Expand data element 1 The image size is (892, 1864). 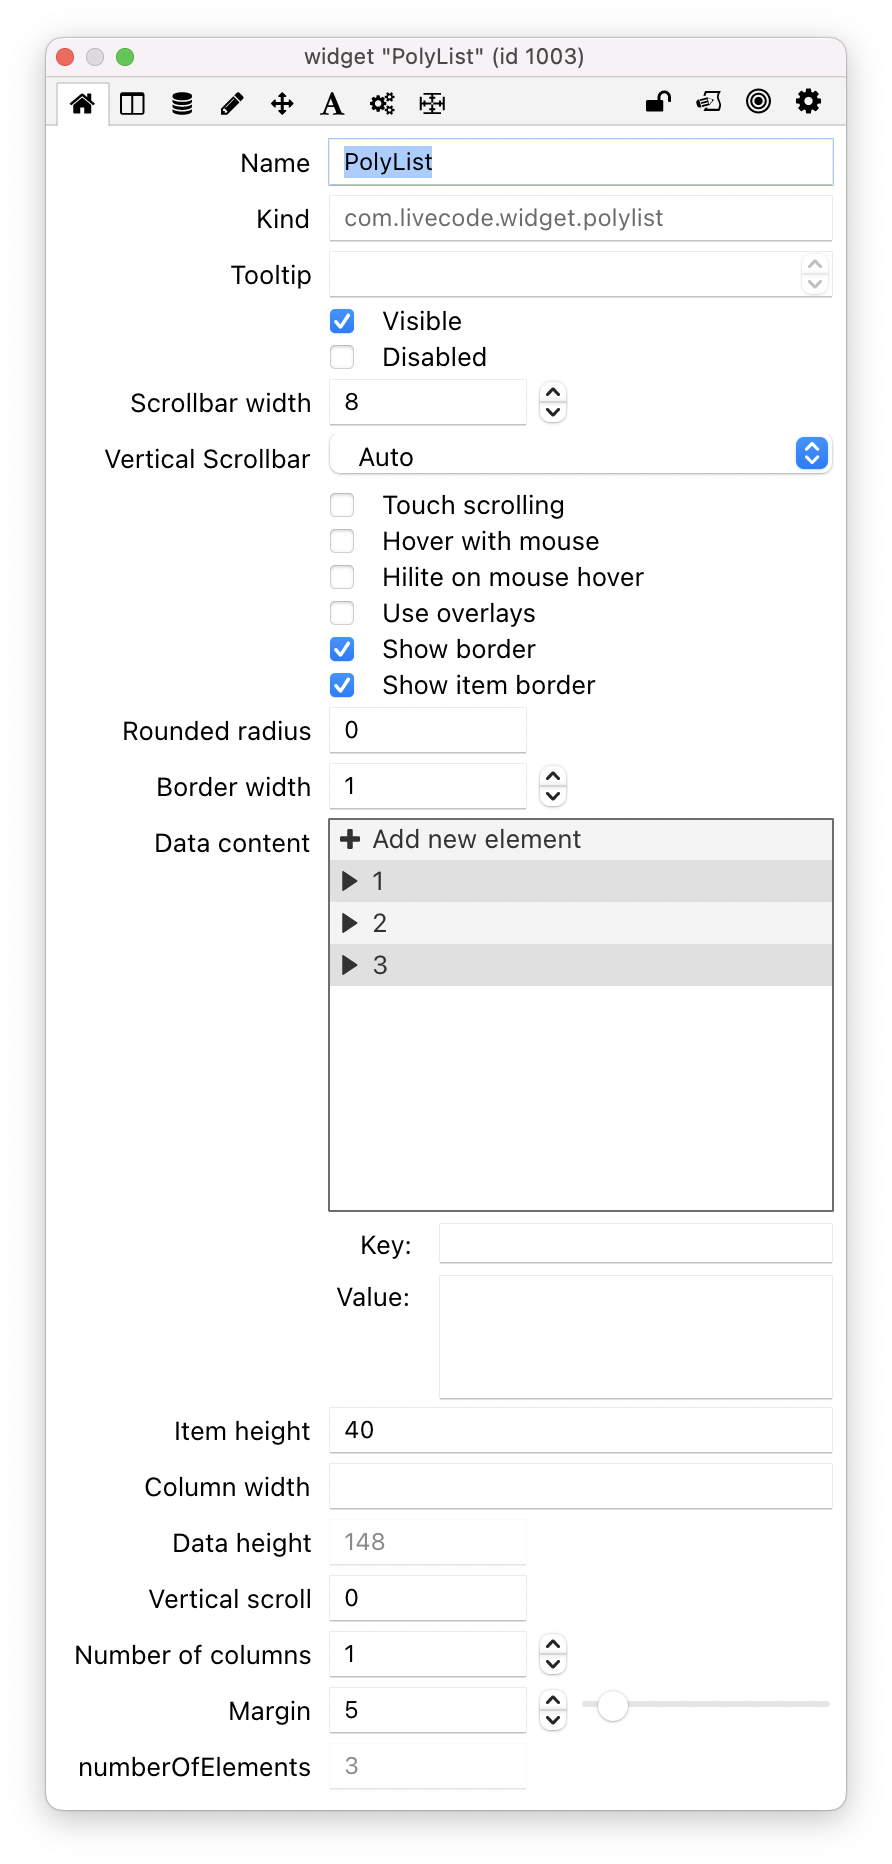[x=350, y=881]
